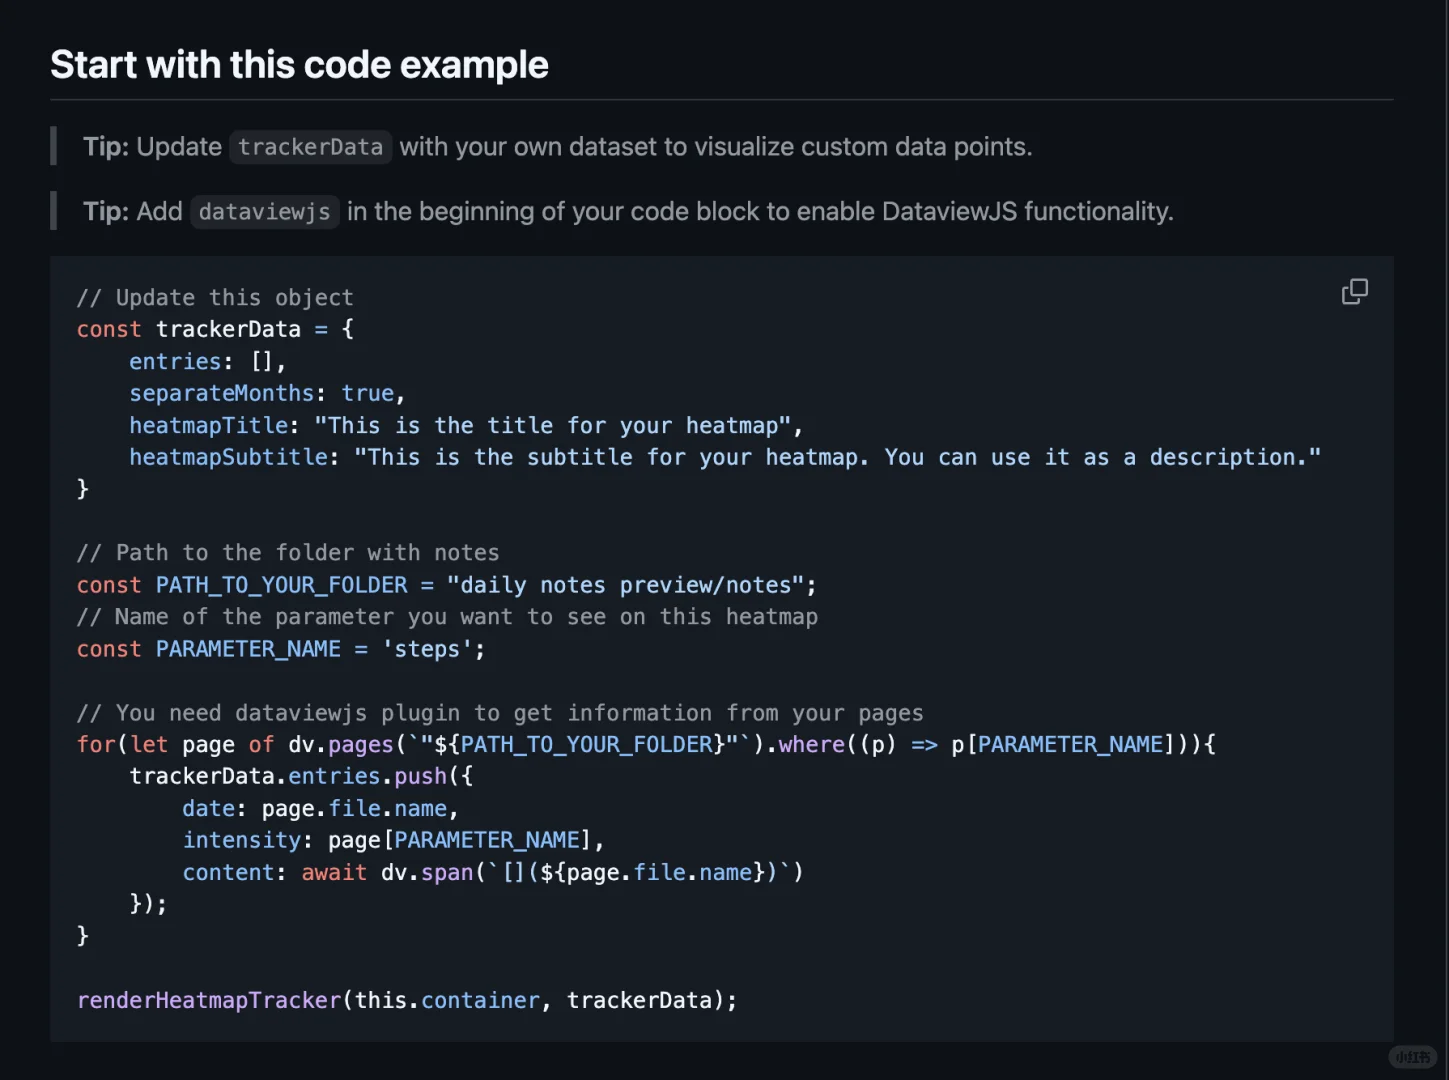Screen dimensions: 1449x1080
Task: Click the heatmapSubtitle property name
Action: click(x=228, y=458)
